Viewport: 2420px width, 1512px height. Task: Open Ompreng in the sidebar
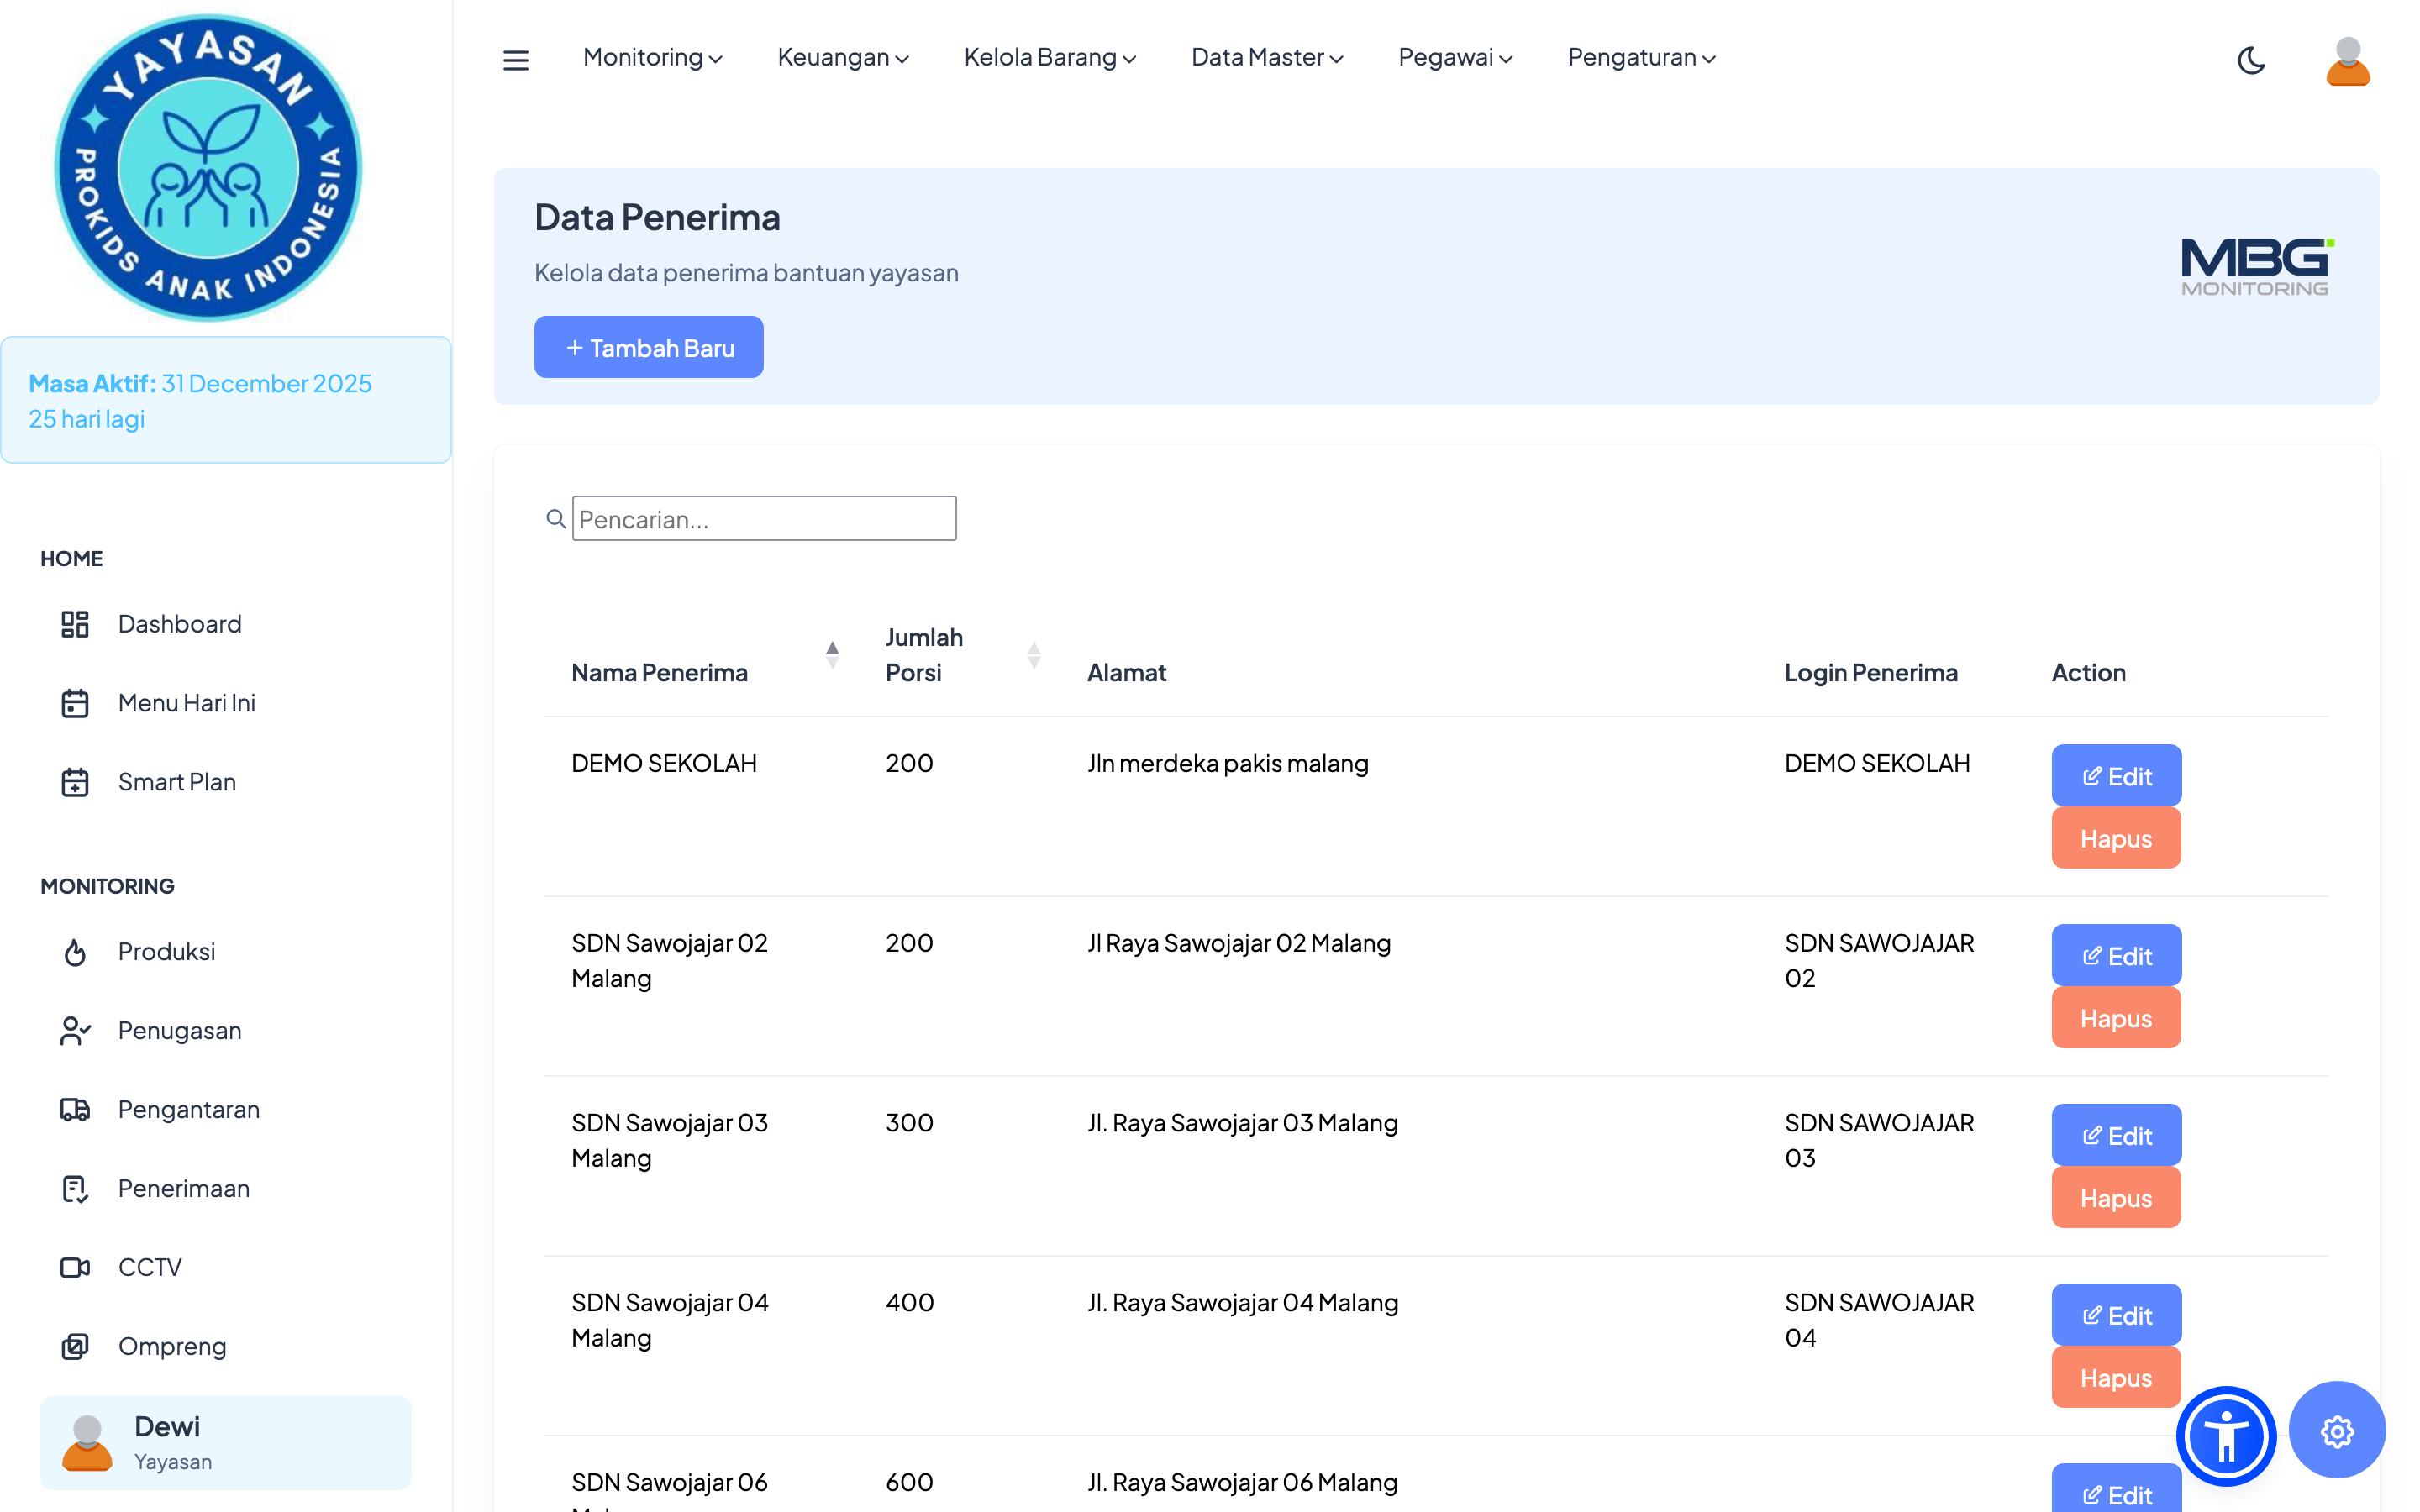[171, 1346]
